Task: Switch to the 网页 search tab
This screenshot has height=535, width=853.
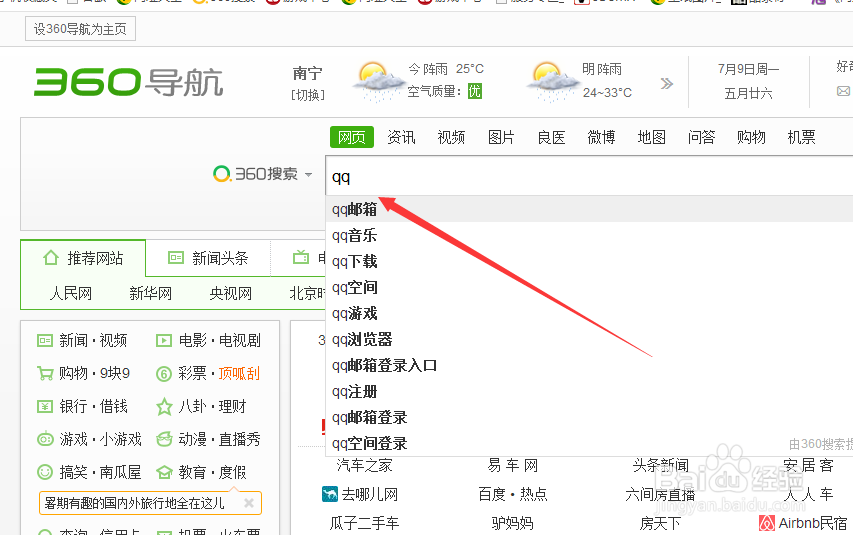Action: tap(352, 137)
